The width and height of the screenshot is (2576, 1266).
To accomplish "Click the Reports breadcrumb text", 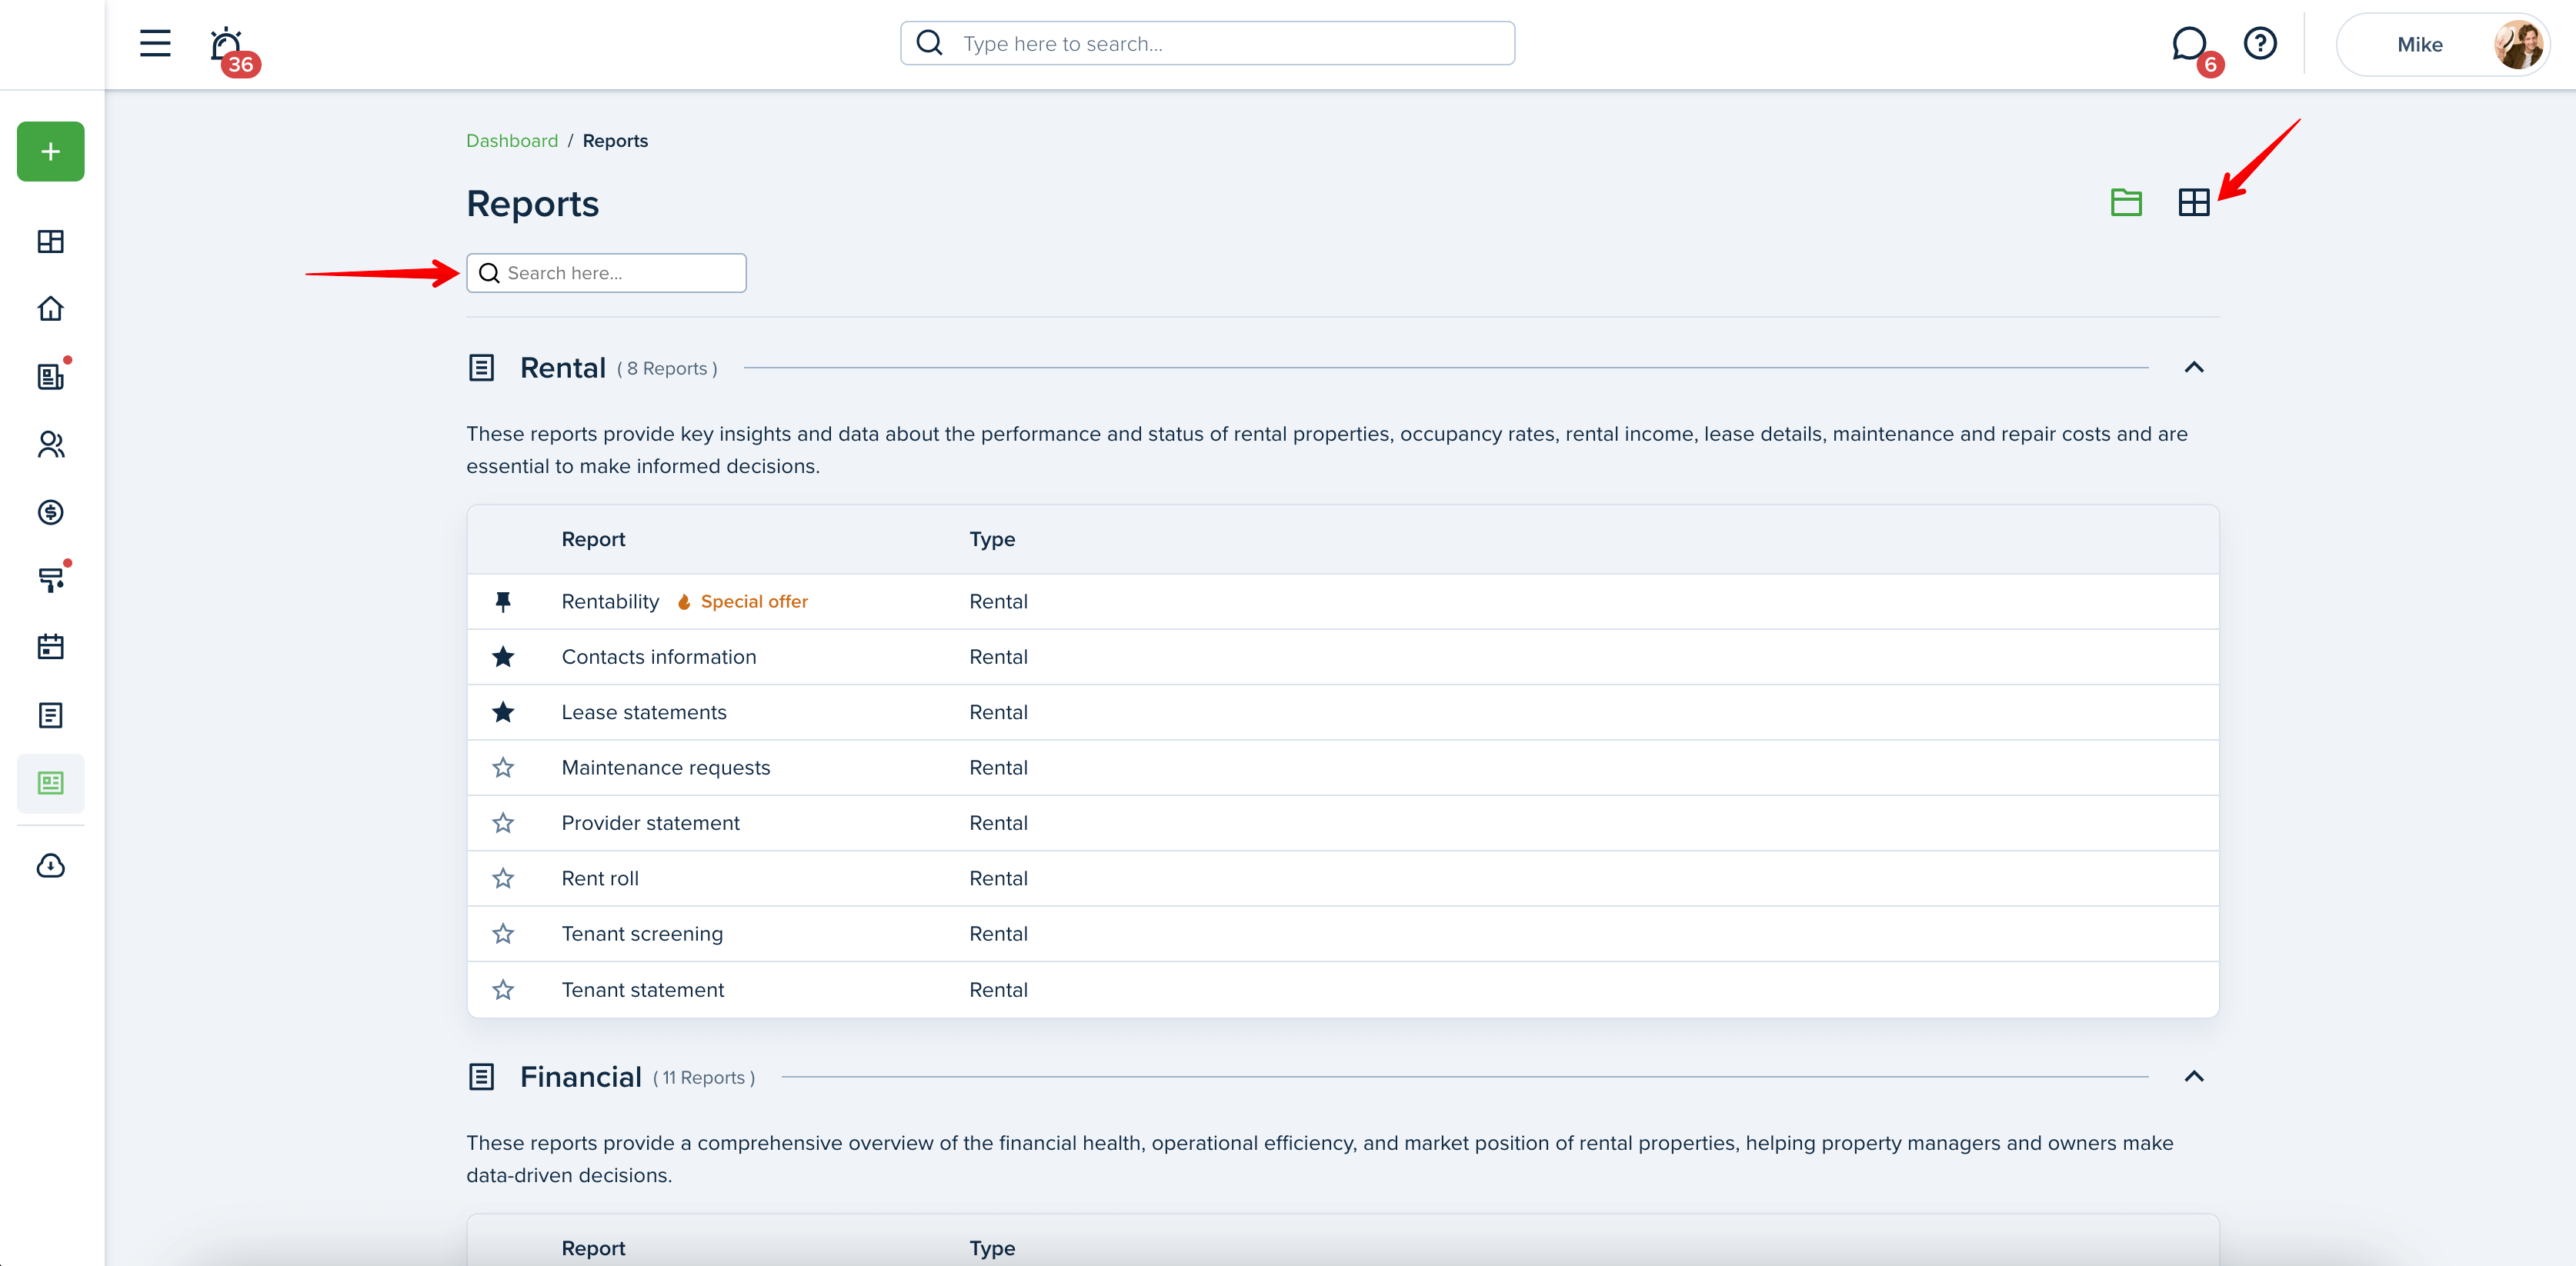I will (615, 141).
